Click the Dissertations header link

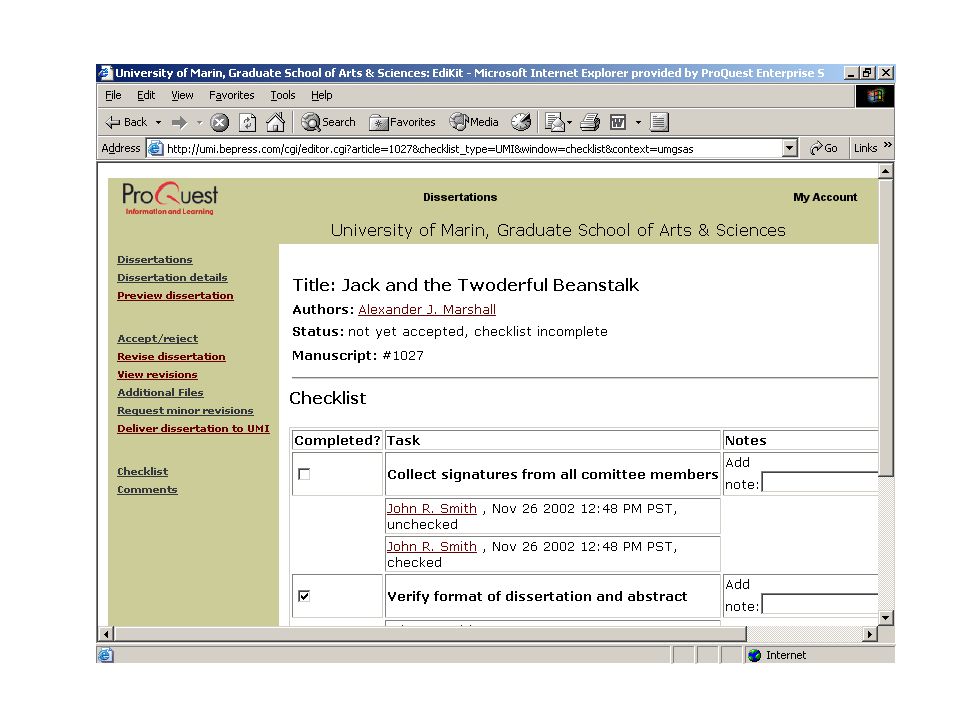(x=460, y=197)
